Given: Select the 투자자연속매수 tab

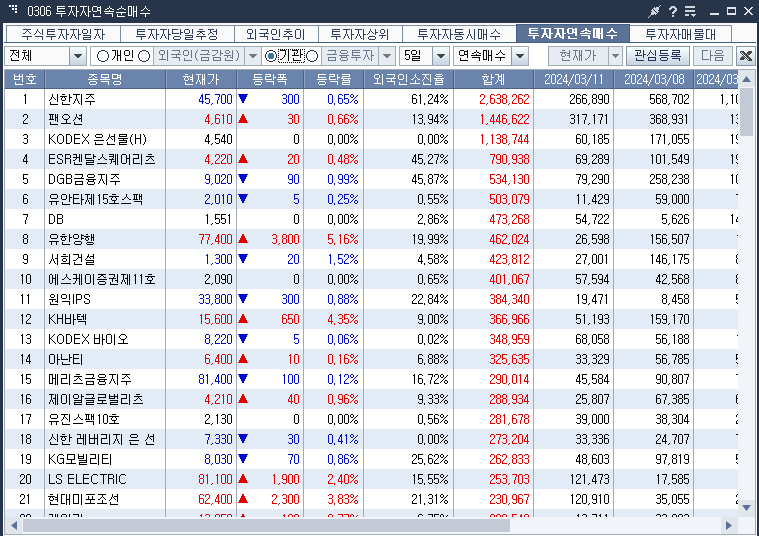Looking at the screenshot, I should [x=573, y=33].
